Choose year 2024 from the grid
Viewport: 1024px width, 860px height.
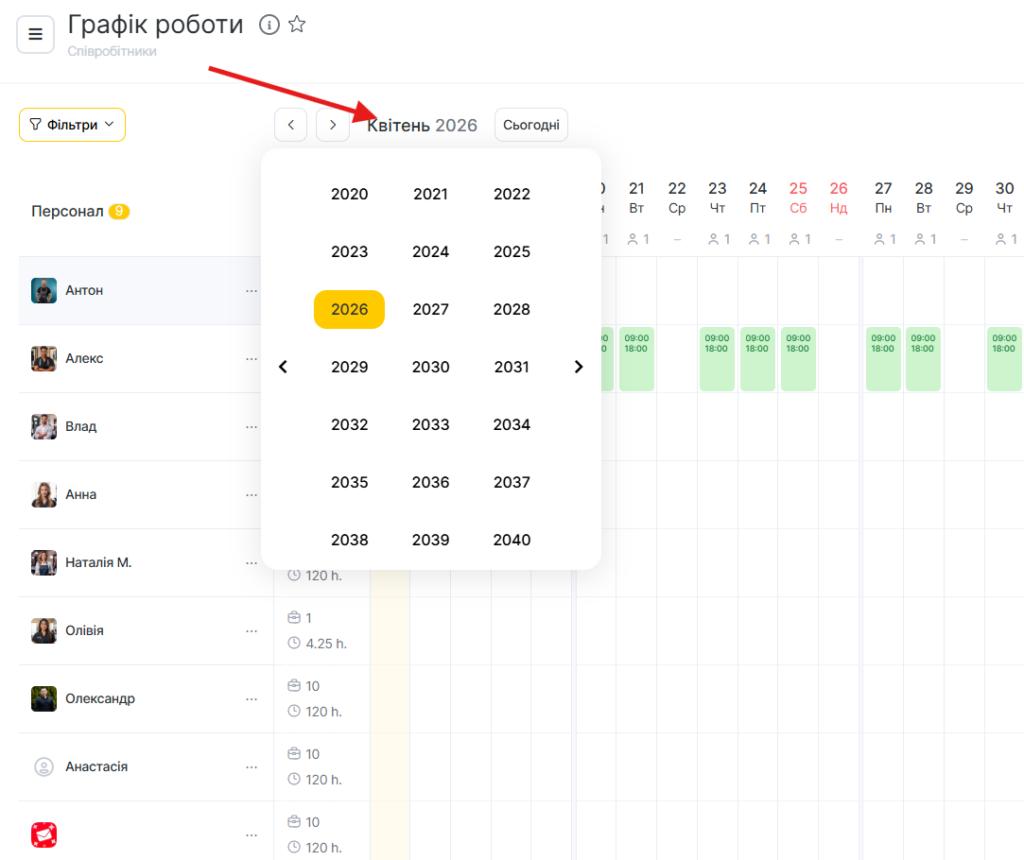pyautogui.click(x=430, y=252)
